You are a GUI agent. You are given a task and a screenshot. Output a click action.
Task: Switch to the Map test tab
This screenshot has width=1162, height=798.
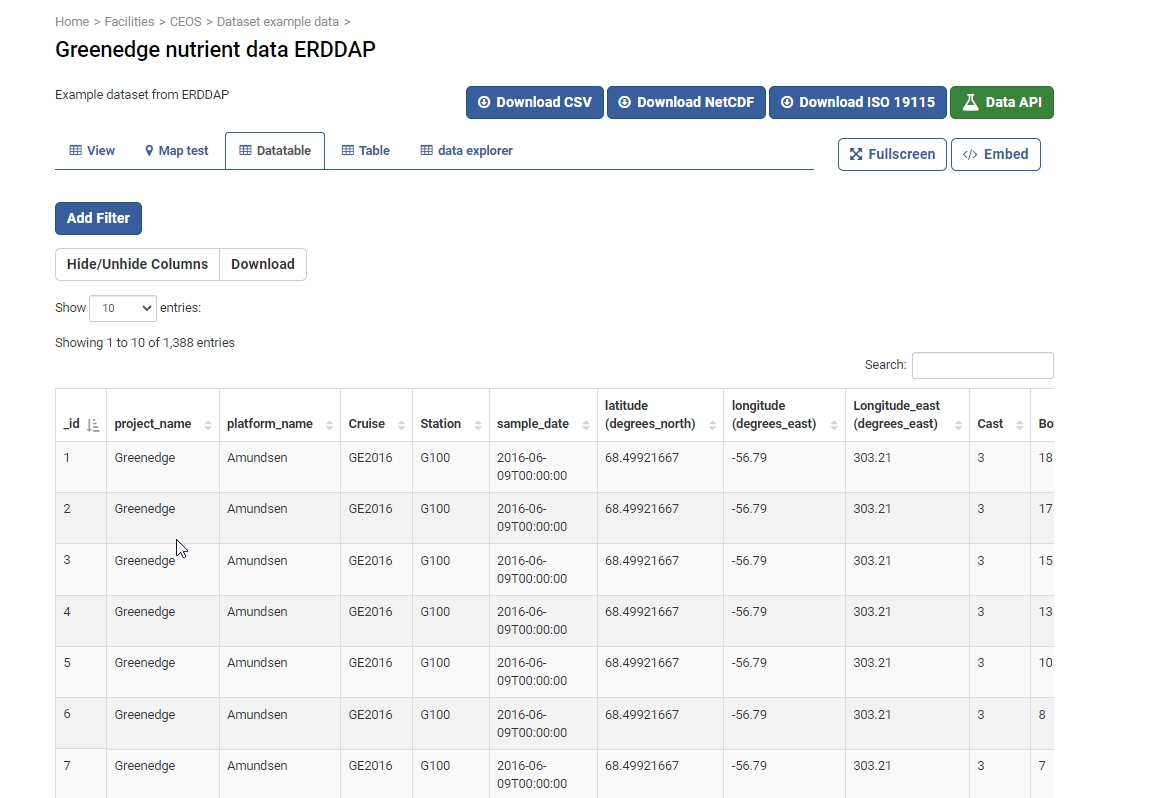click(176, 151)
